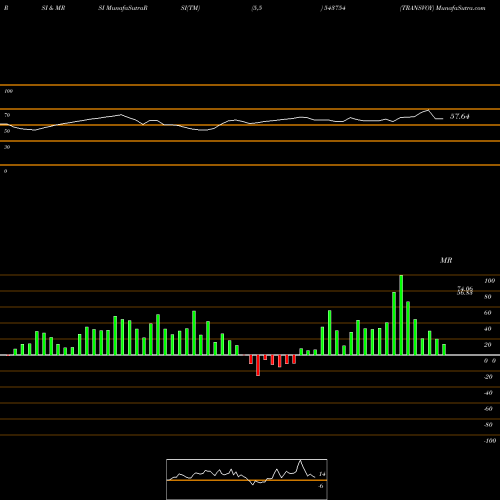Click the overlapping 74.06 value label
This screenshot has height=500, width=500.
click(x=465, y=288)
